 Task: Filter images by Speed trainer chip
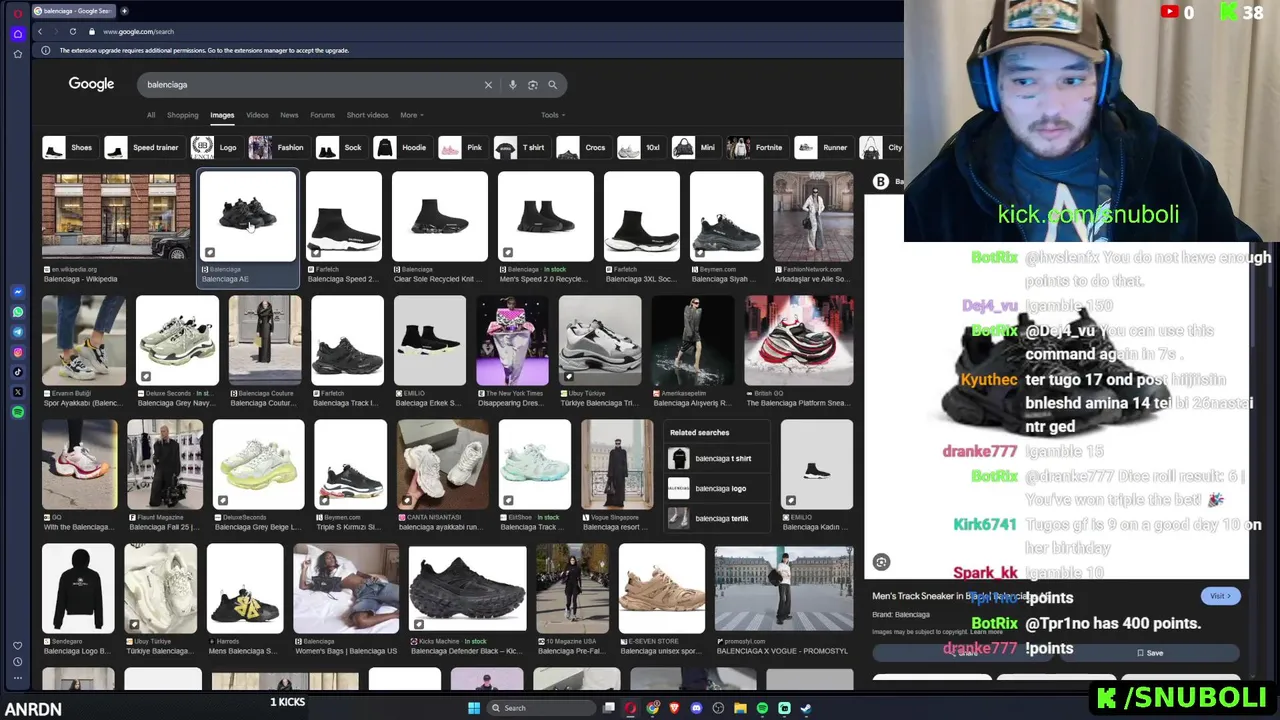point(143,148)
